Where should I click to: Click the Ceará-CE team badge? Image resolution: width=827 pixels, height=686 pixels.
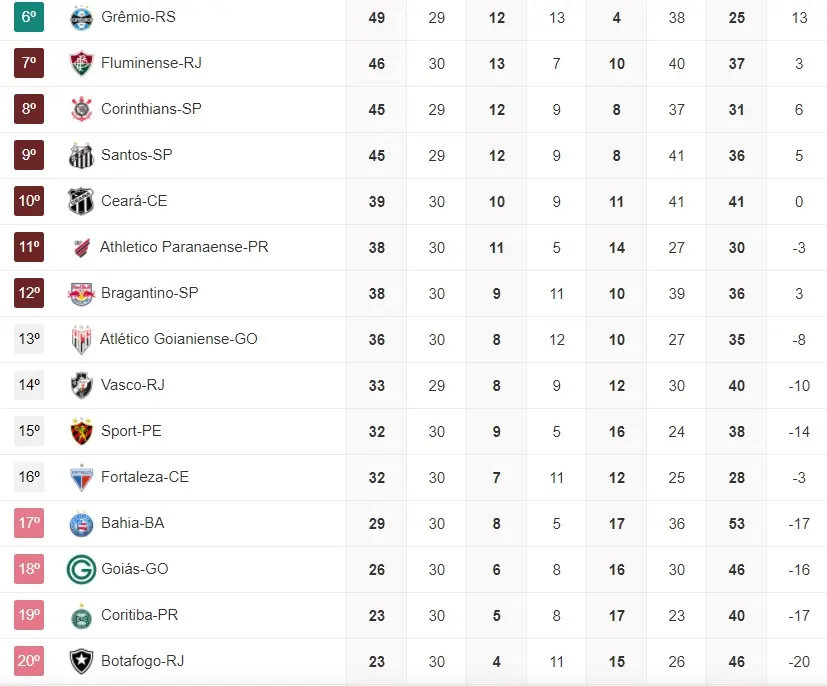coord(81,201)
